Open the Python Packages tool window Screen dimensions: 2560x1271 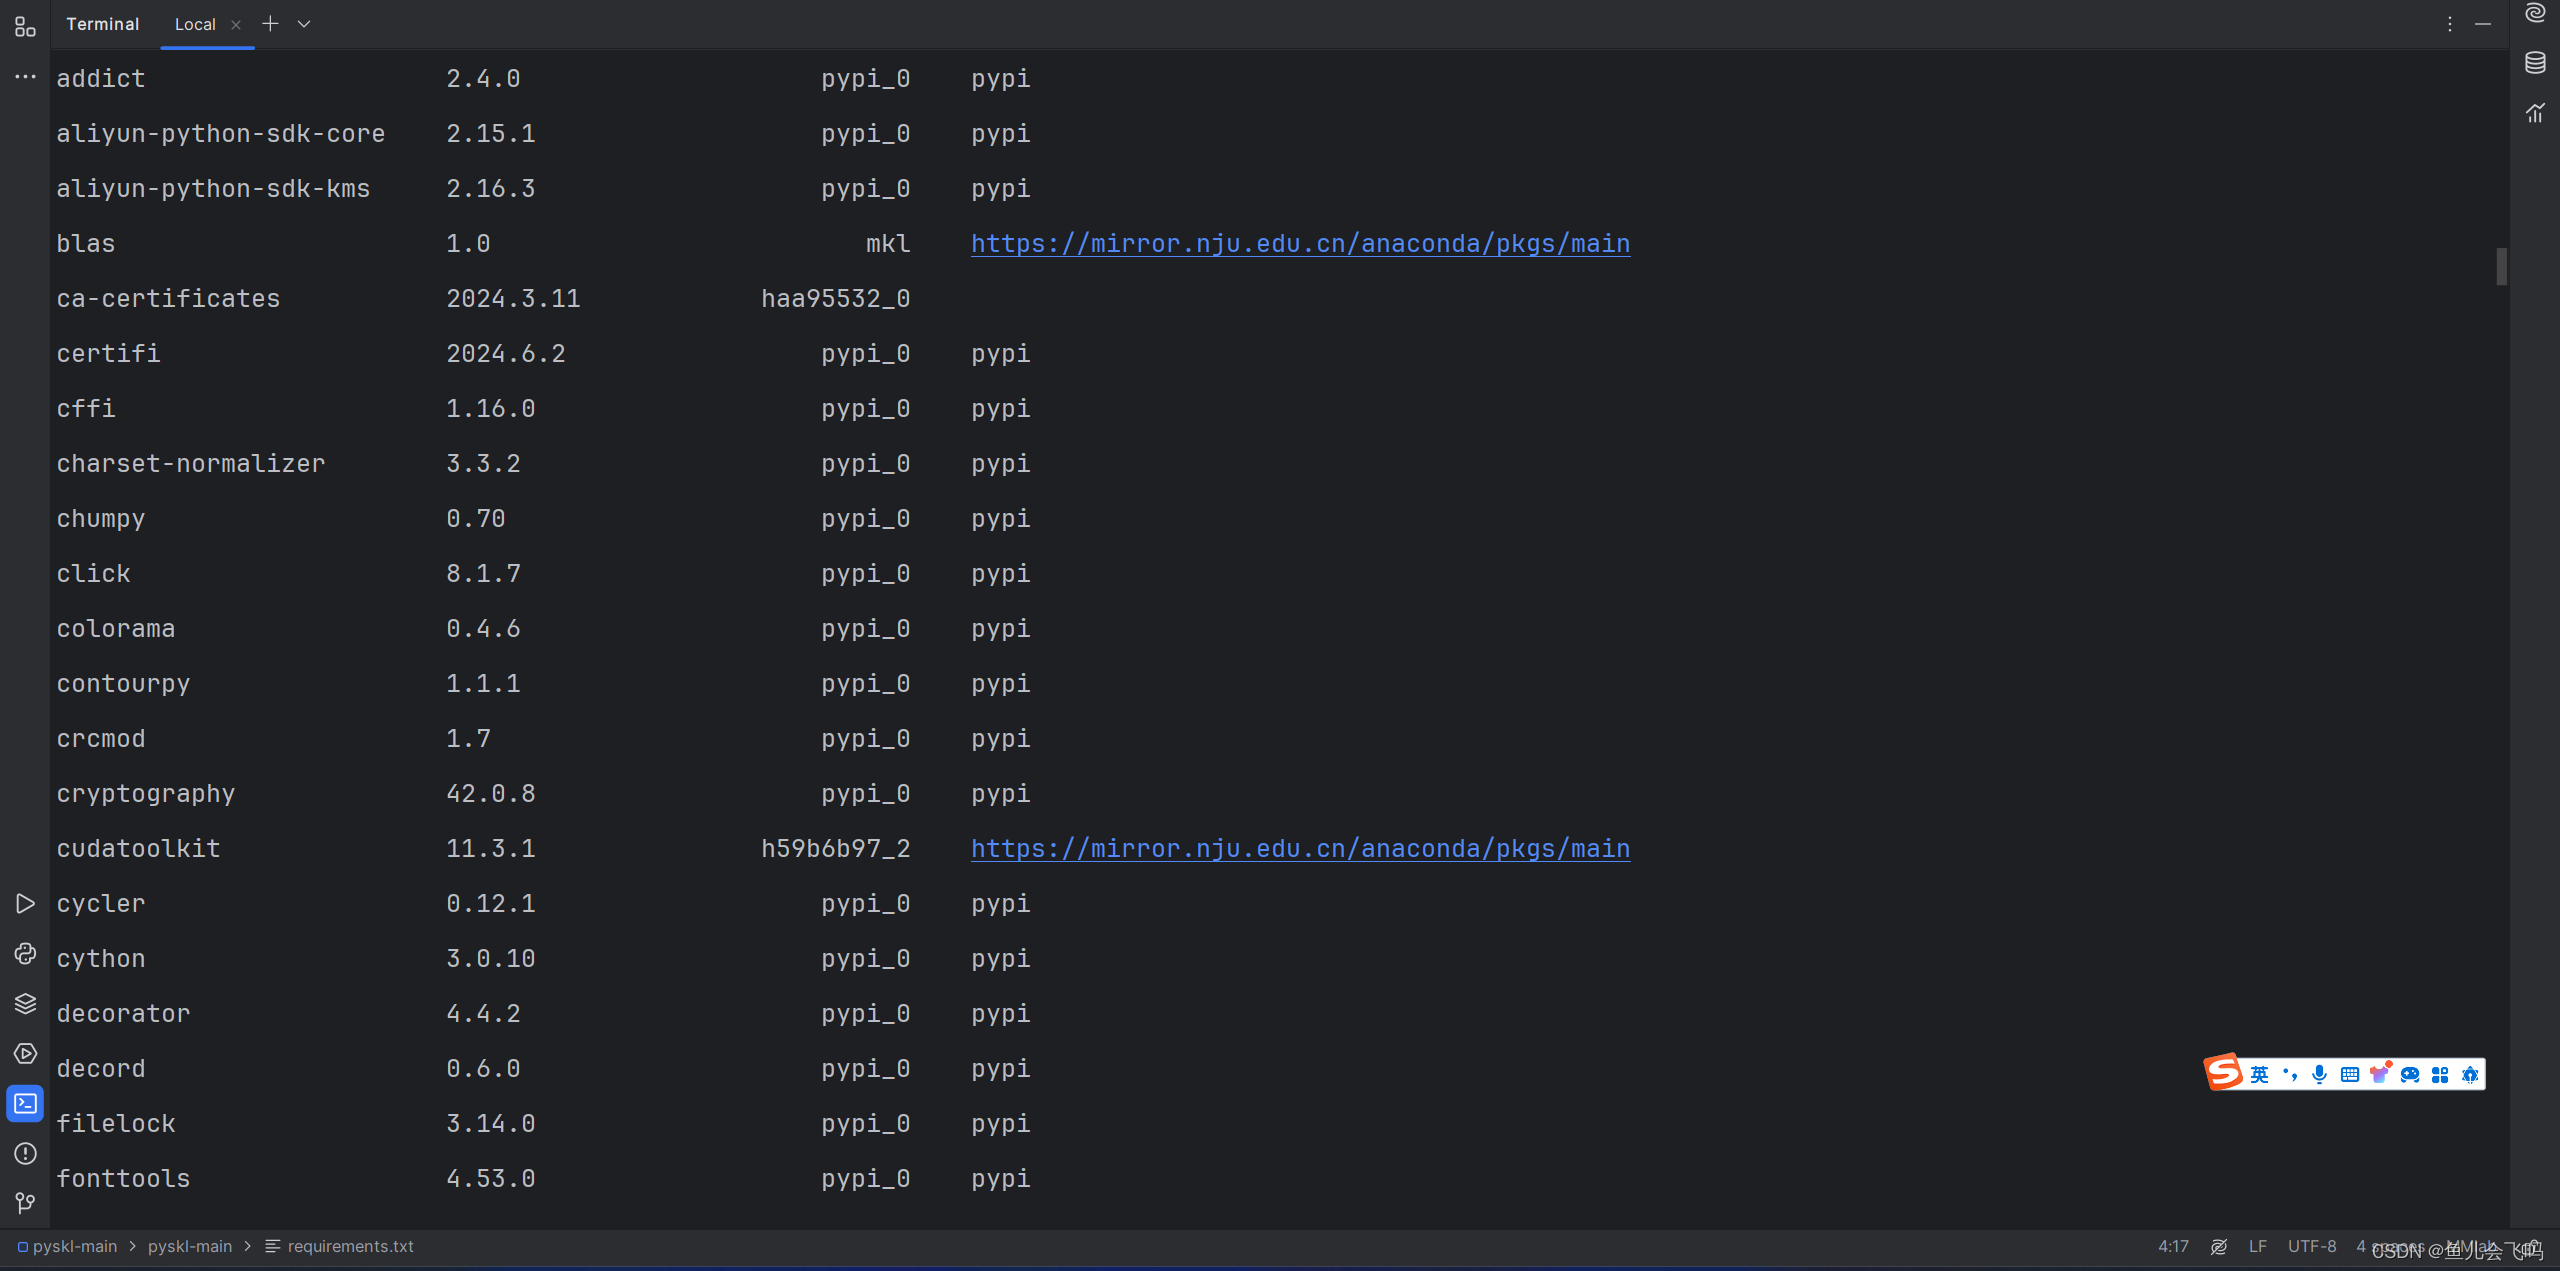pos(25,1003)
